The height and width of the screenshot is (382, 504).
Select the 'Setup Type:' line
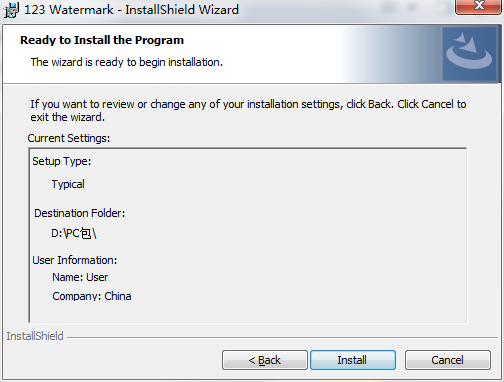click(62, 161)
